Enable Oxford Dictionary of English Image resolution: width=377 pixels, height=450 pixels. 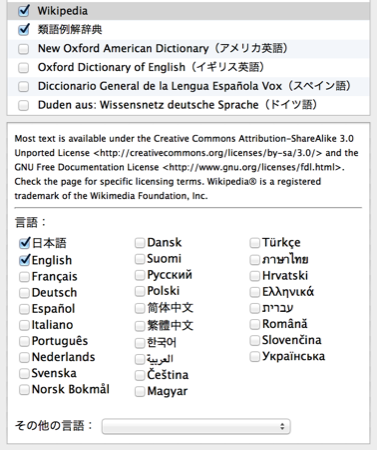point(23,68)
